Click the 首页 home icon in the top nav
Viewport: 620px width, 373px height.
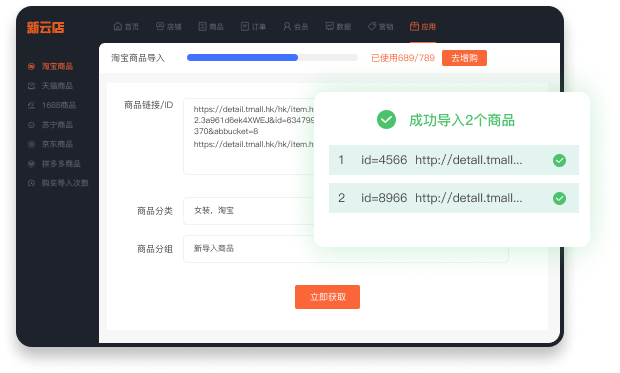pos(118,27)
